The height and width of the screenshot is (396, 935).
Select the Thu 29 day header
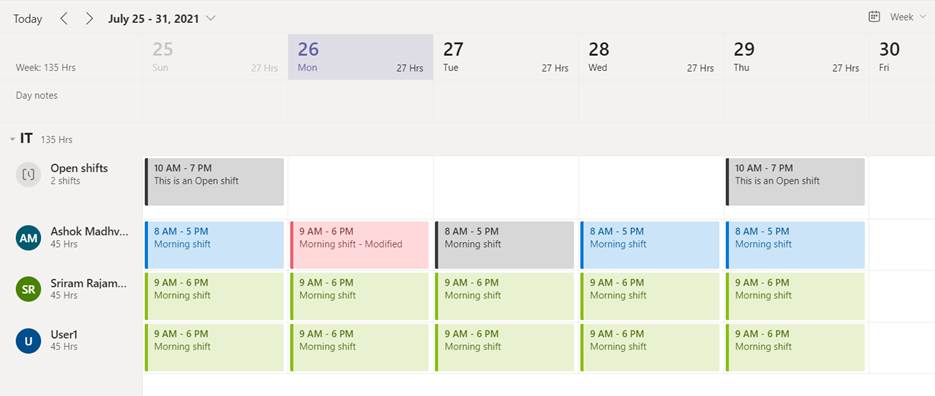[x=796, y=57]
